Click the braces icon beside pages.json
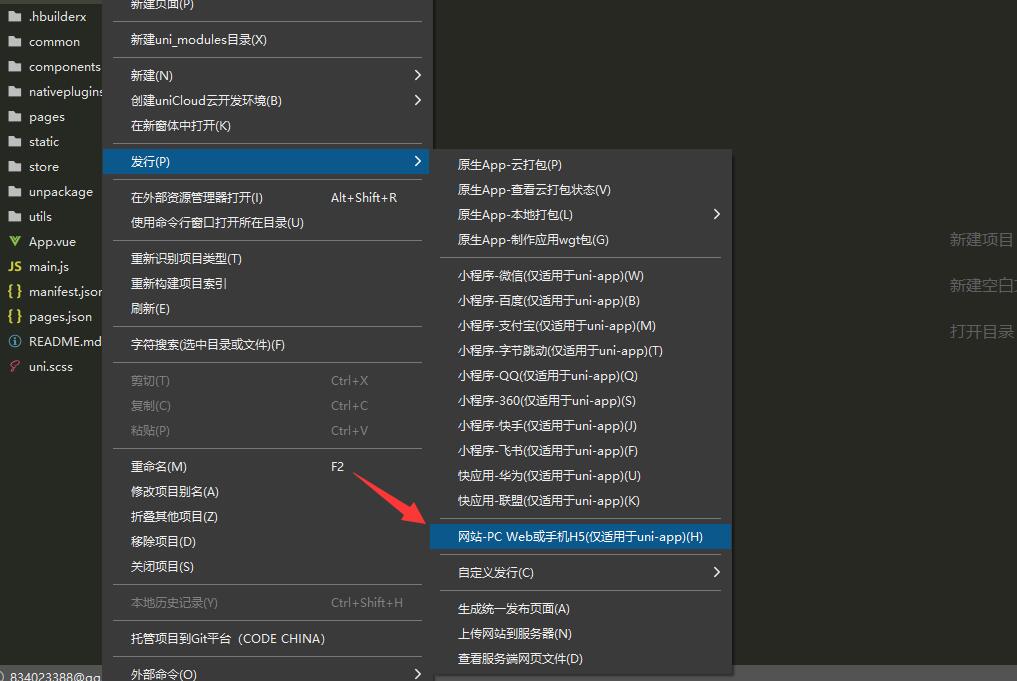This screenshot has height=681, width=1017. point(14,317)
